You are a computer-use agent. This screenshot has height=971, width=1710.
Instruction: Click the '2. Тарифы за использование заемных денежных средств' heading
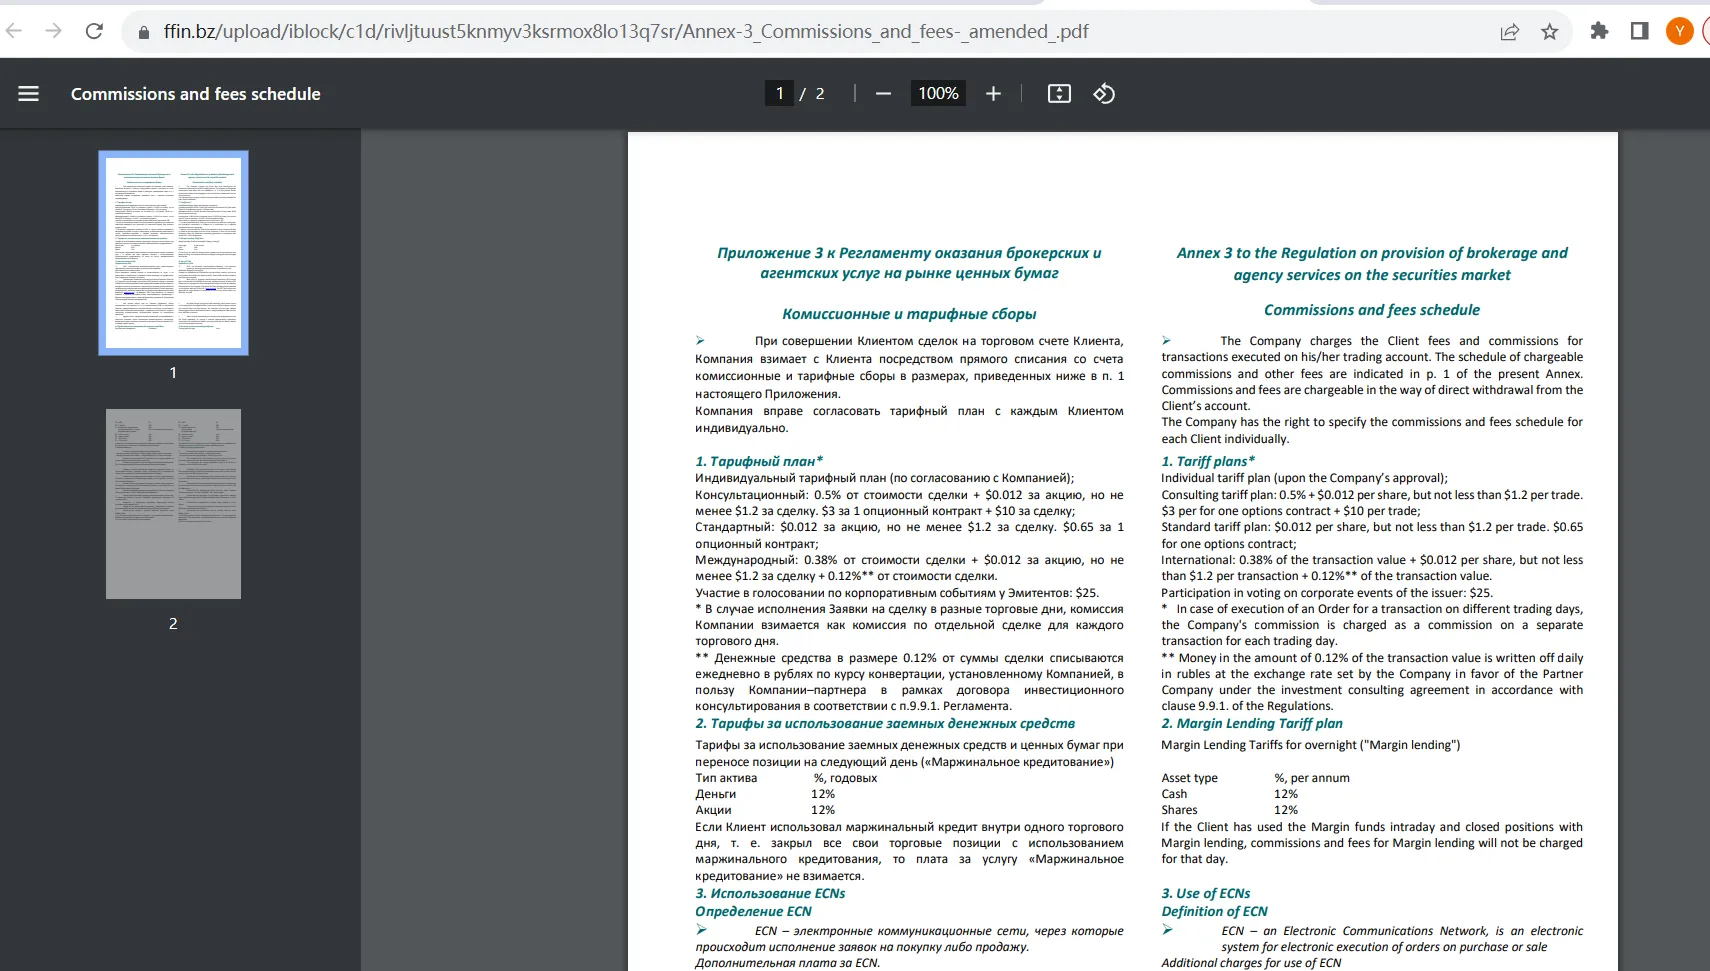tap(885, 723)
